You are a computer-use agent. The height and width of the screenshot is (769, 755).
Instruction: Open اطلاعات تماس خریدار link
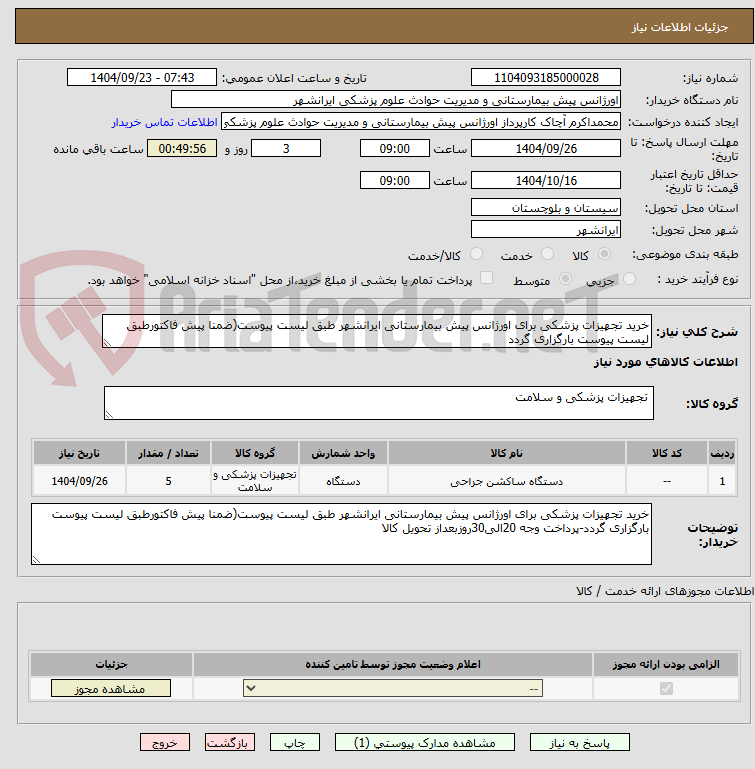coord(164,122)
